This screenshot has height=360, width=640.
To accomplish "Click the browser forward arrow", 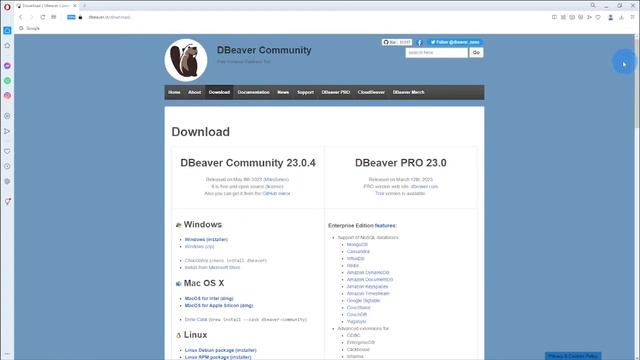I will click(x=31, y=17).
